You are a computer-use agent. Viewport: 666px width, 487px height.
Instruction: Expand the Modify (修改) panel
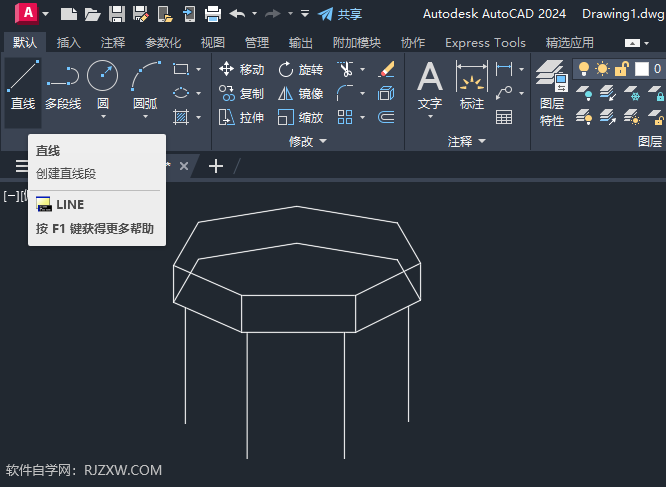click(308, 141)
